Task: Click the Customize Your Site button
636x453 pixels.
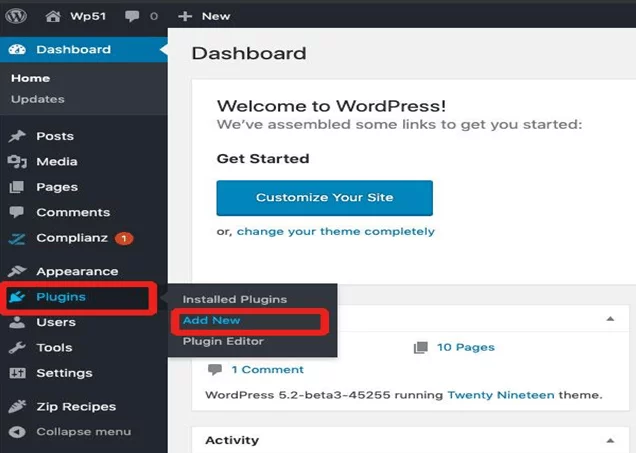Action: [x=324, y=198]
